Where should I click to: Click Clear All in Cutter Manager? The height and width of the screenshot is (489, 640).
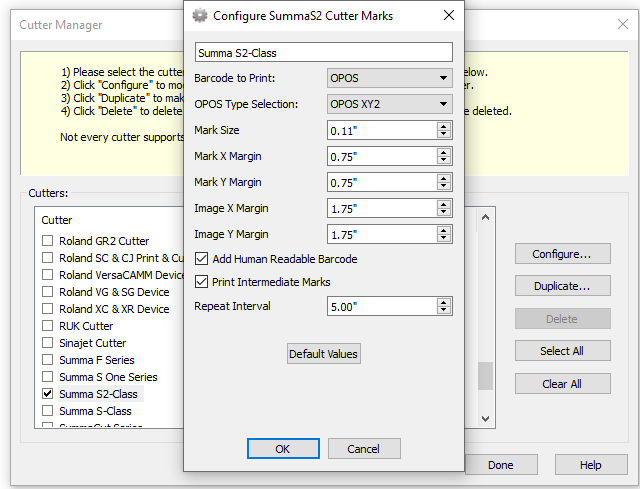tap(562, 384)
